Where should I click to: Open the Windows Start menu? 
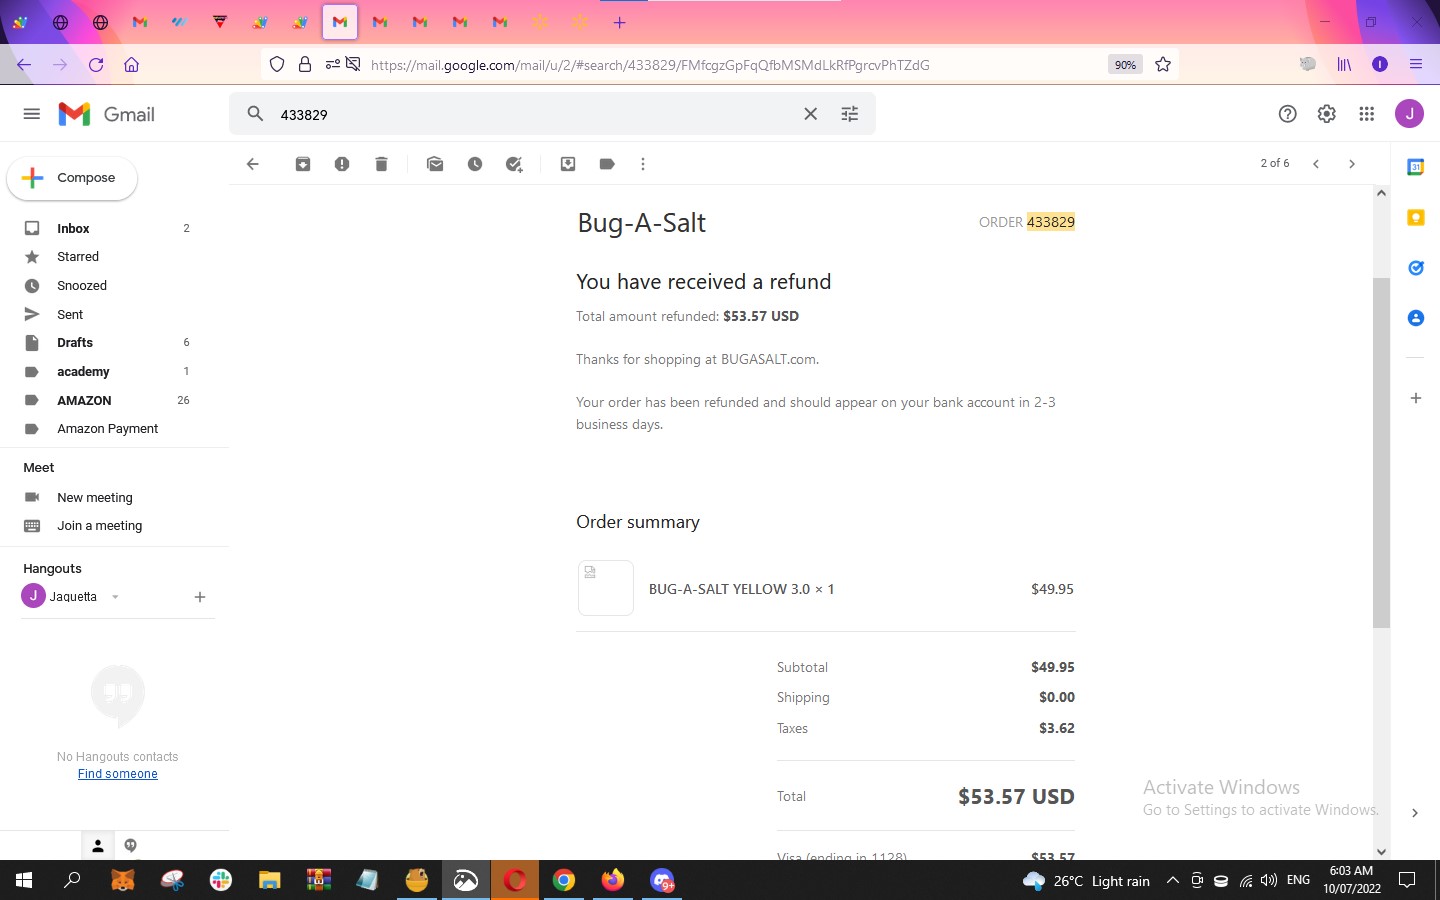click(x=24, y=880)
